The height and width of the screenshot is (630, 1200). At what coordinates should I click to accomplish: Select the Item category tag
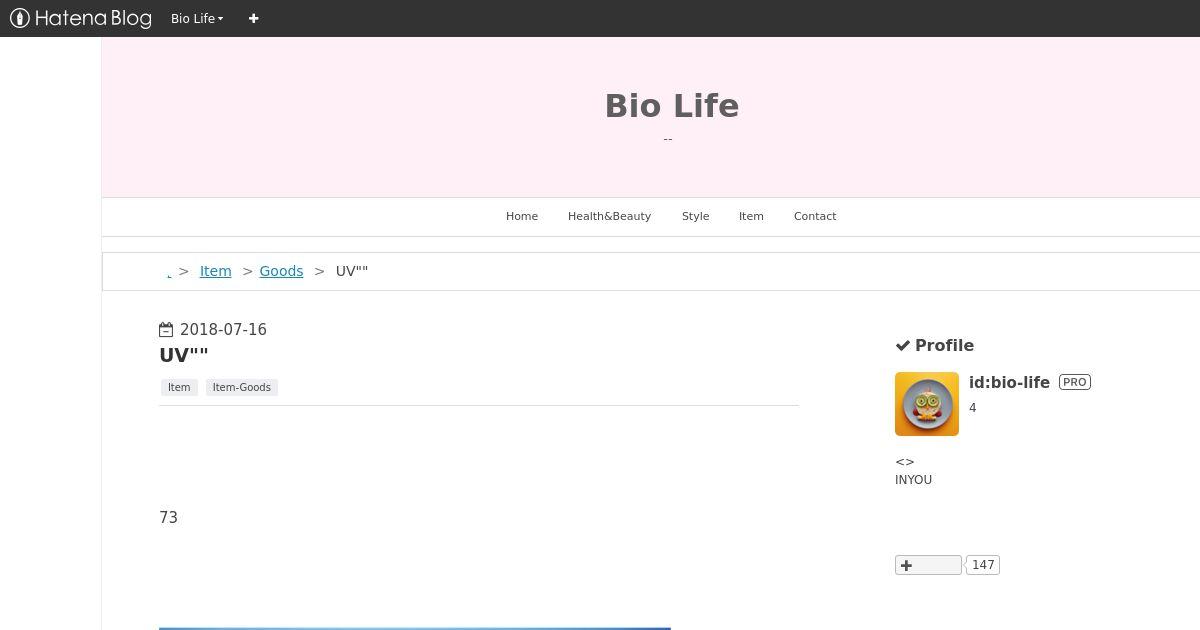click(x=179, y=387)
